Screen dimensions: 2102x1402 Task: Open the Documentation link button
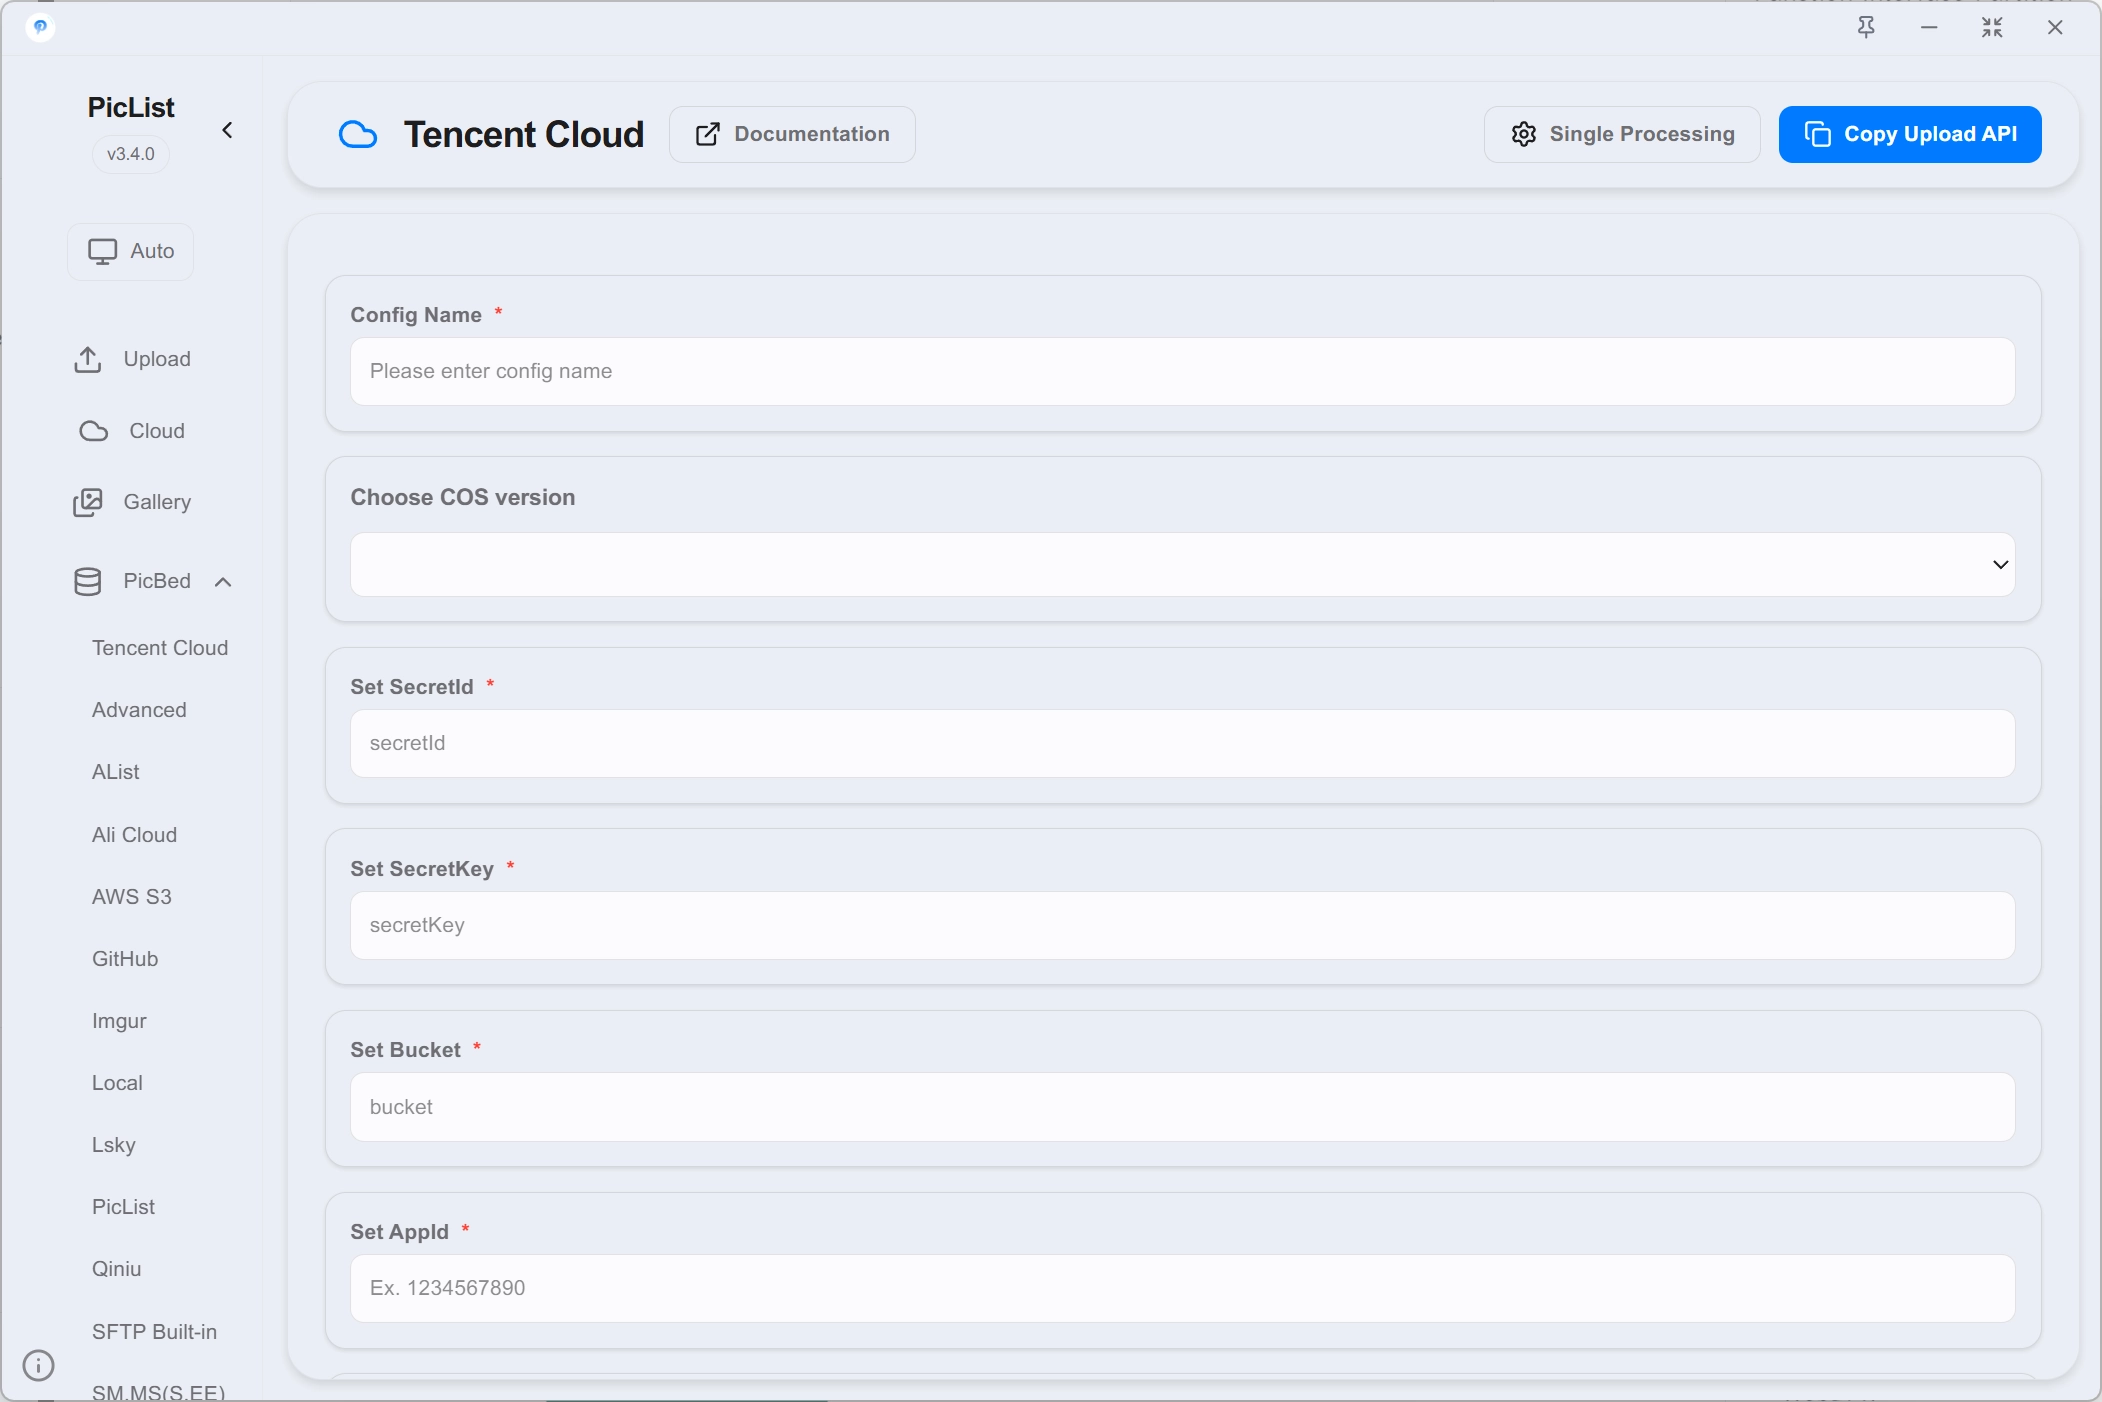(x=792, y=134)
